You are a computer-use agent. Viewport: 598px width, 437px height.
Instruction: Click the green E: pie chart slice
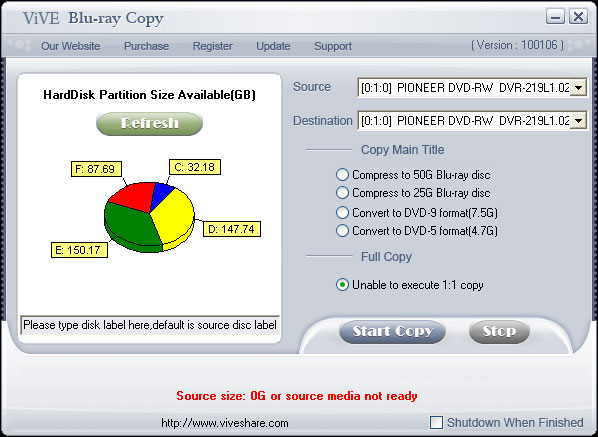tap(130, 227)
